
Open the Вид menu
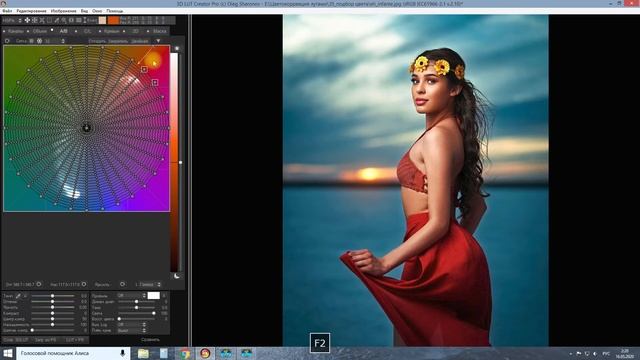84,11
